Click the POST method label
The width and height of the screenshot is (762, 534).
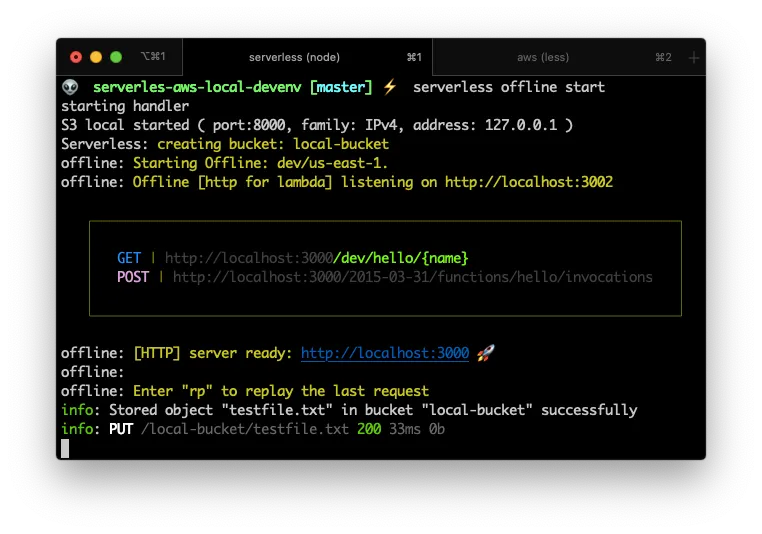coord(133,277)
